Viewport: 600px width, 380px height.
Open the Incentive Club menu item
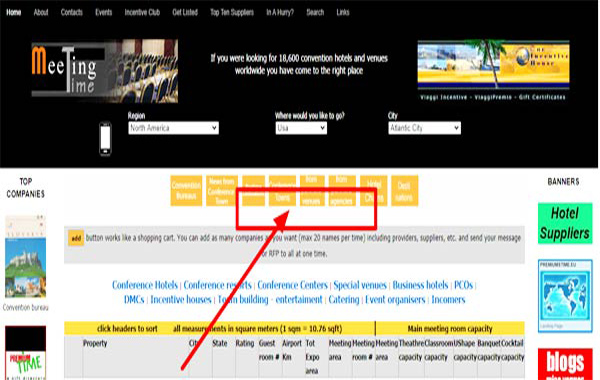(x=142, y=12)
